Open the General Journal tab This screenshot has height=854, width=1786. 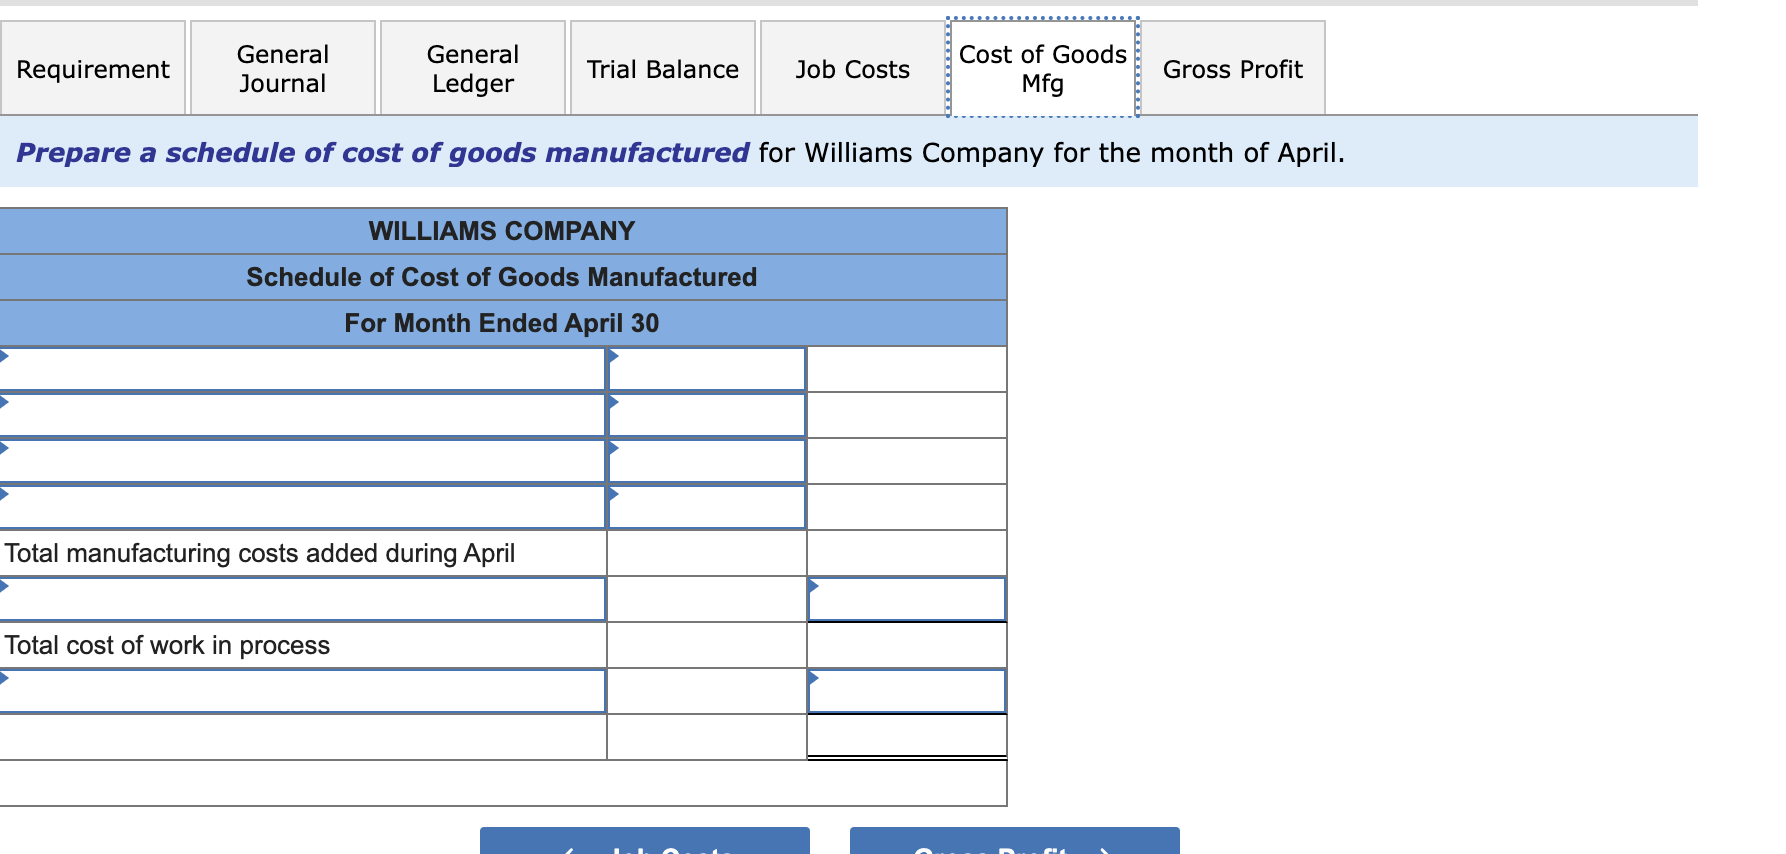pyautogui.click(x=282, y=67)
